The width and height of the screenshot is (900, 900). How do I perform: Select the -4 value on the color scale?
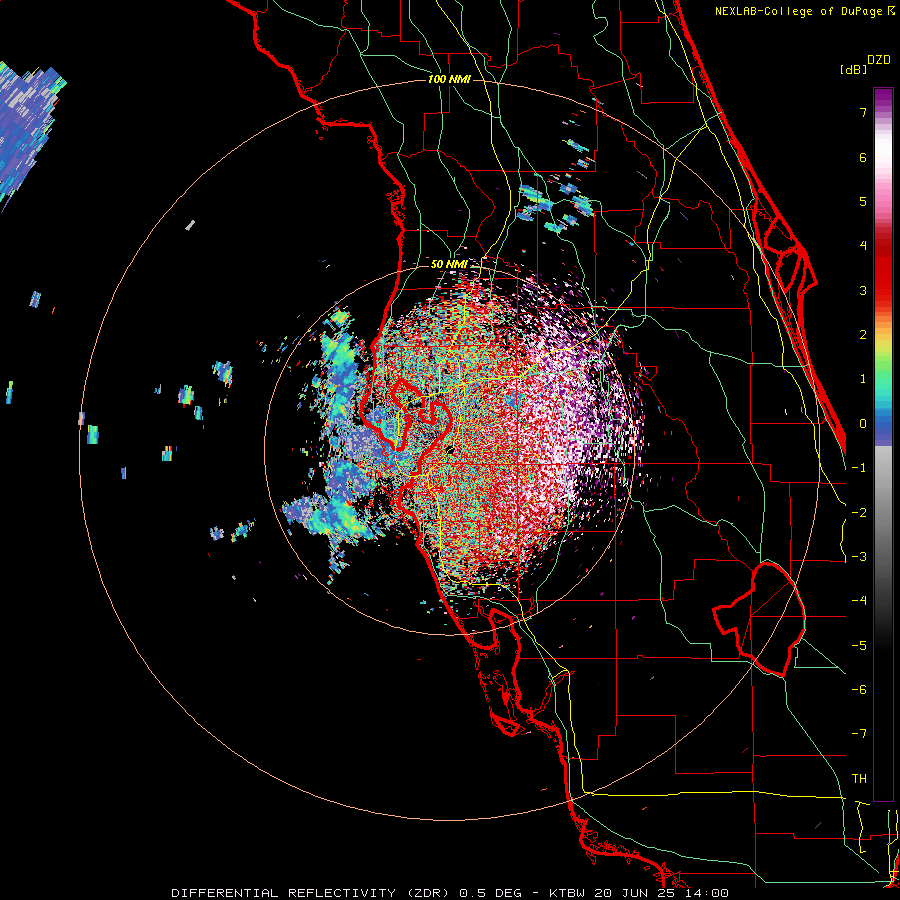[x=859, y=601]
